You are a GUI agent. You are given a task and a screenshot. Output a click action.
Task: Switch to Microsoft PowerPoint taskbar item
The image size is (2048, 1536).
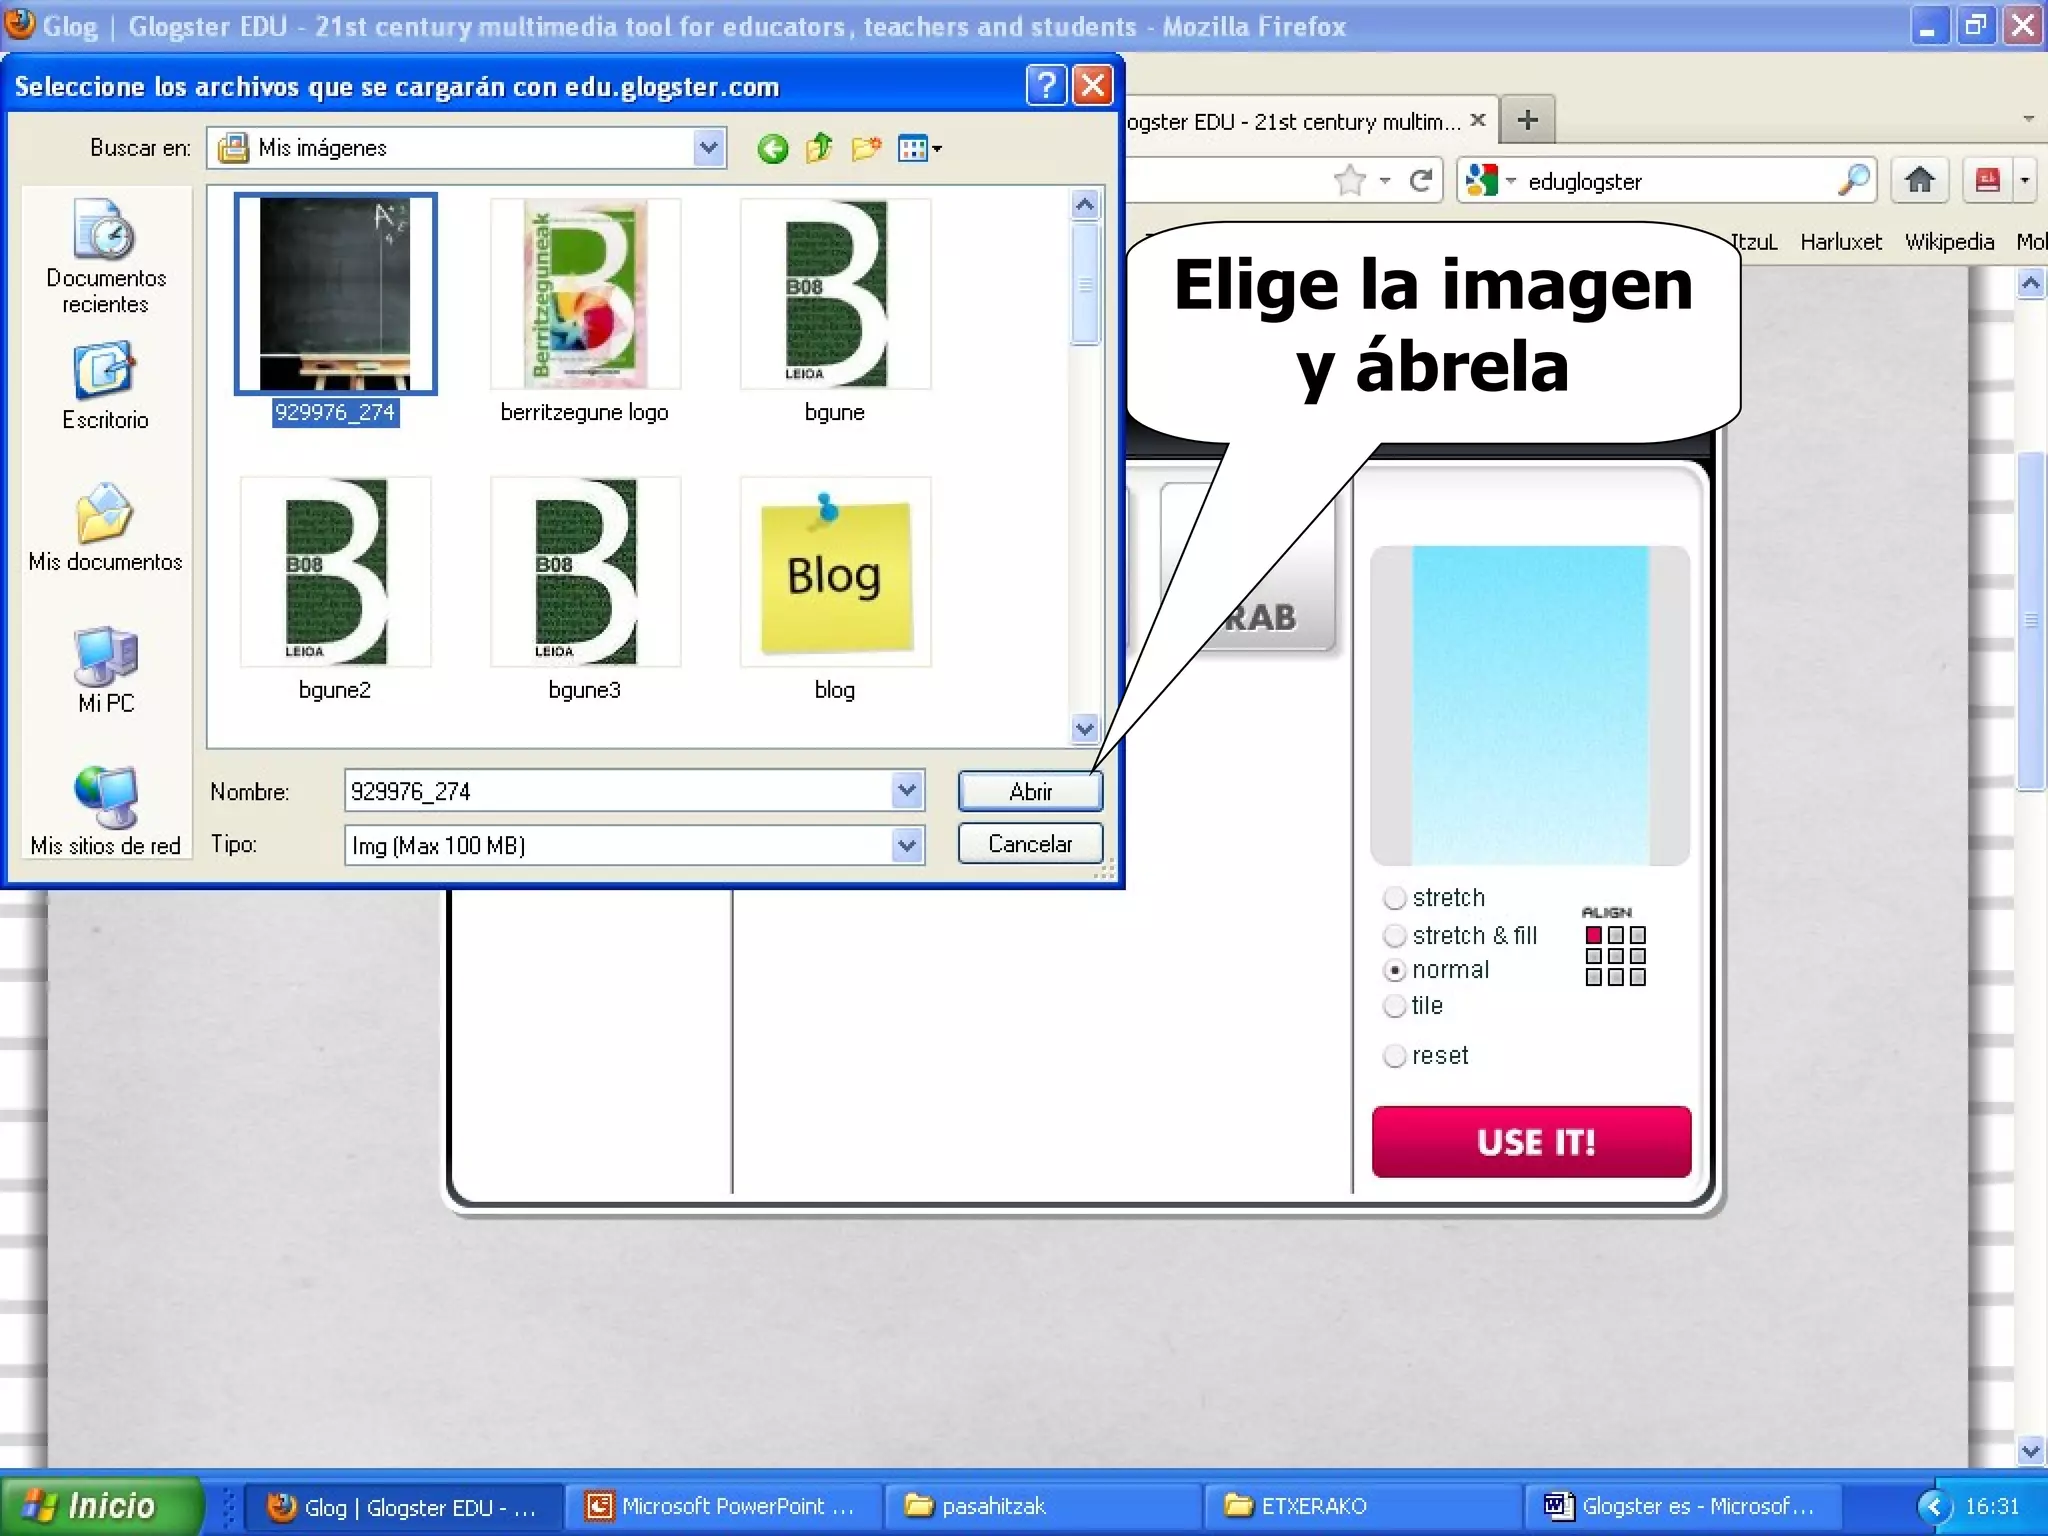click(722, 1506)
